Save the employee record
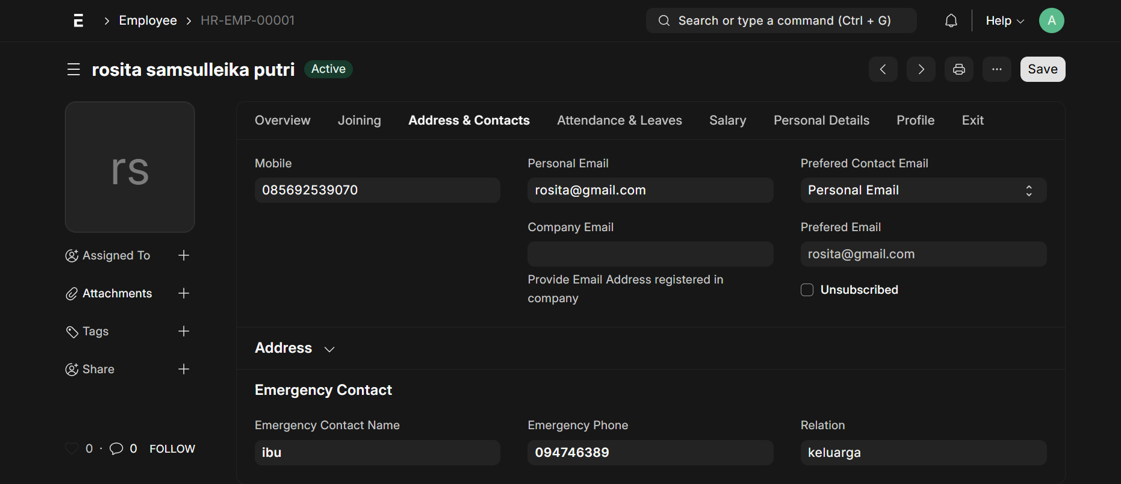This screenshot has width=1121, height=484. pyautogui.click(x=1042, y=69)
